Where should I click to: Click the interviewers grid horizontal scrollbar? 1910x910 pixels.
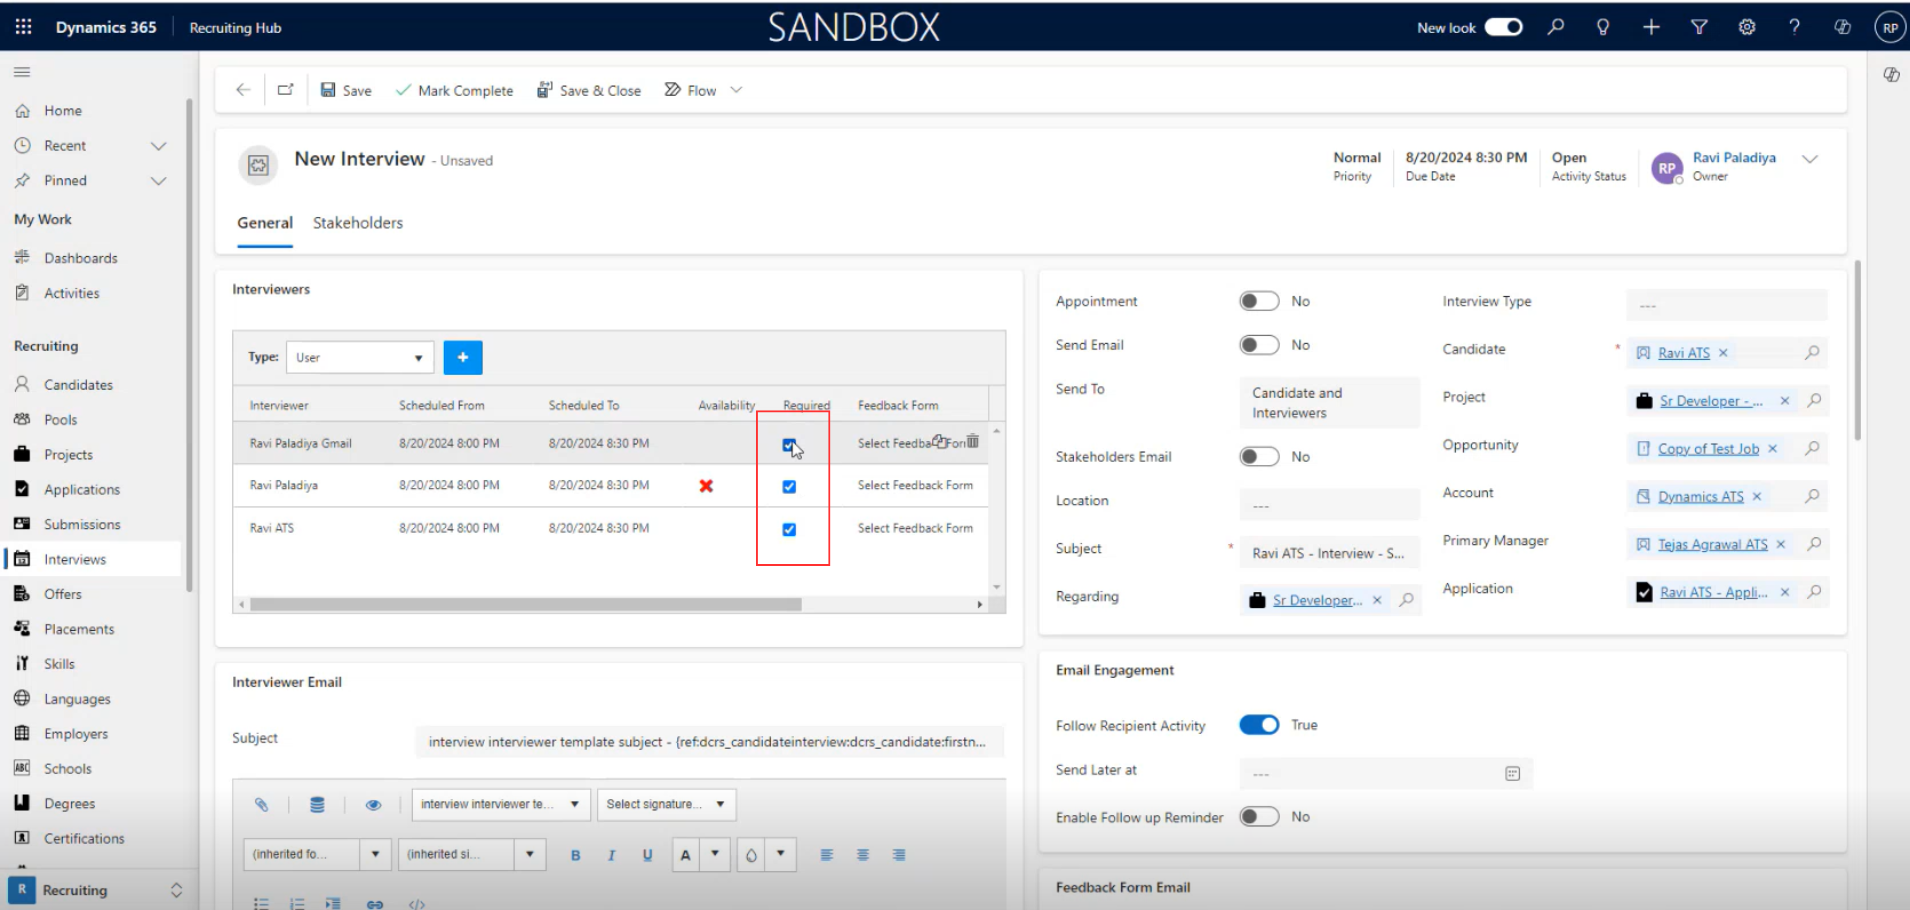(525, 604)
